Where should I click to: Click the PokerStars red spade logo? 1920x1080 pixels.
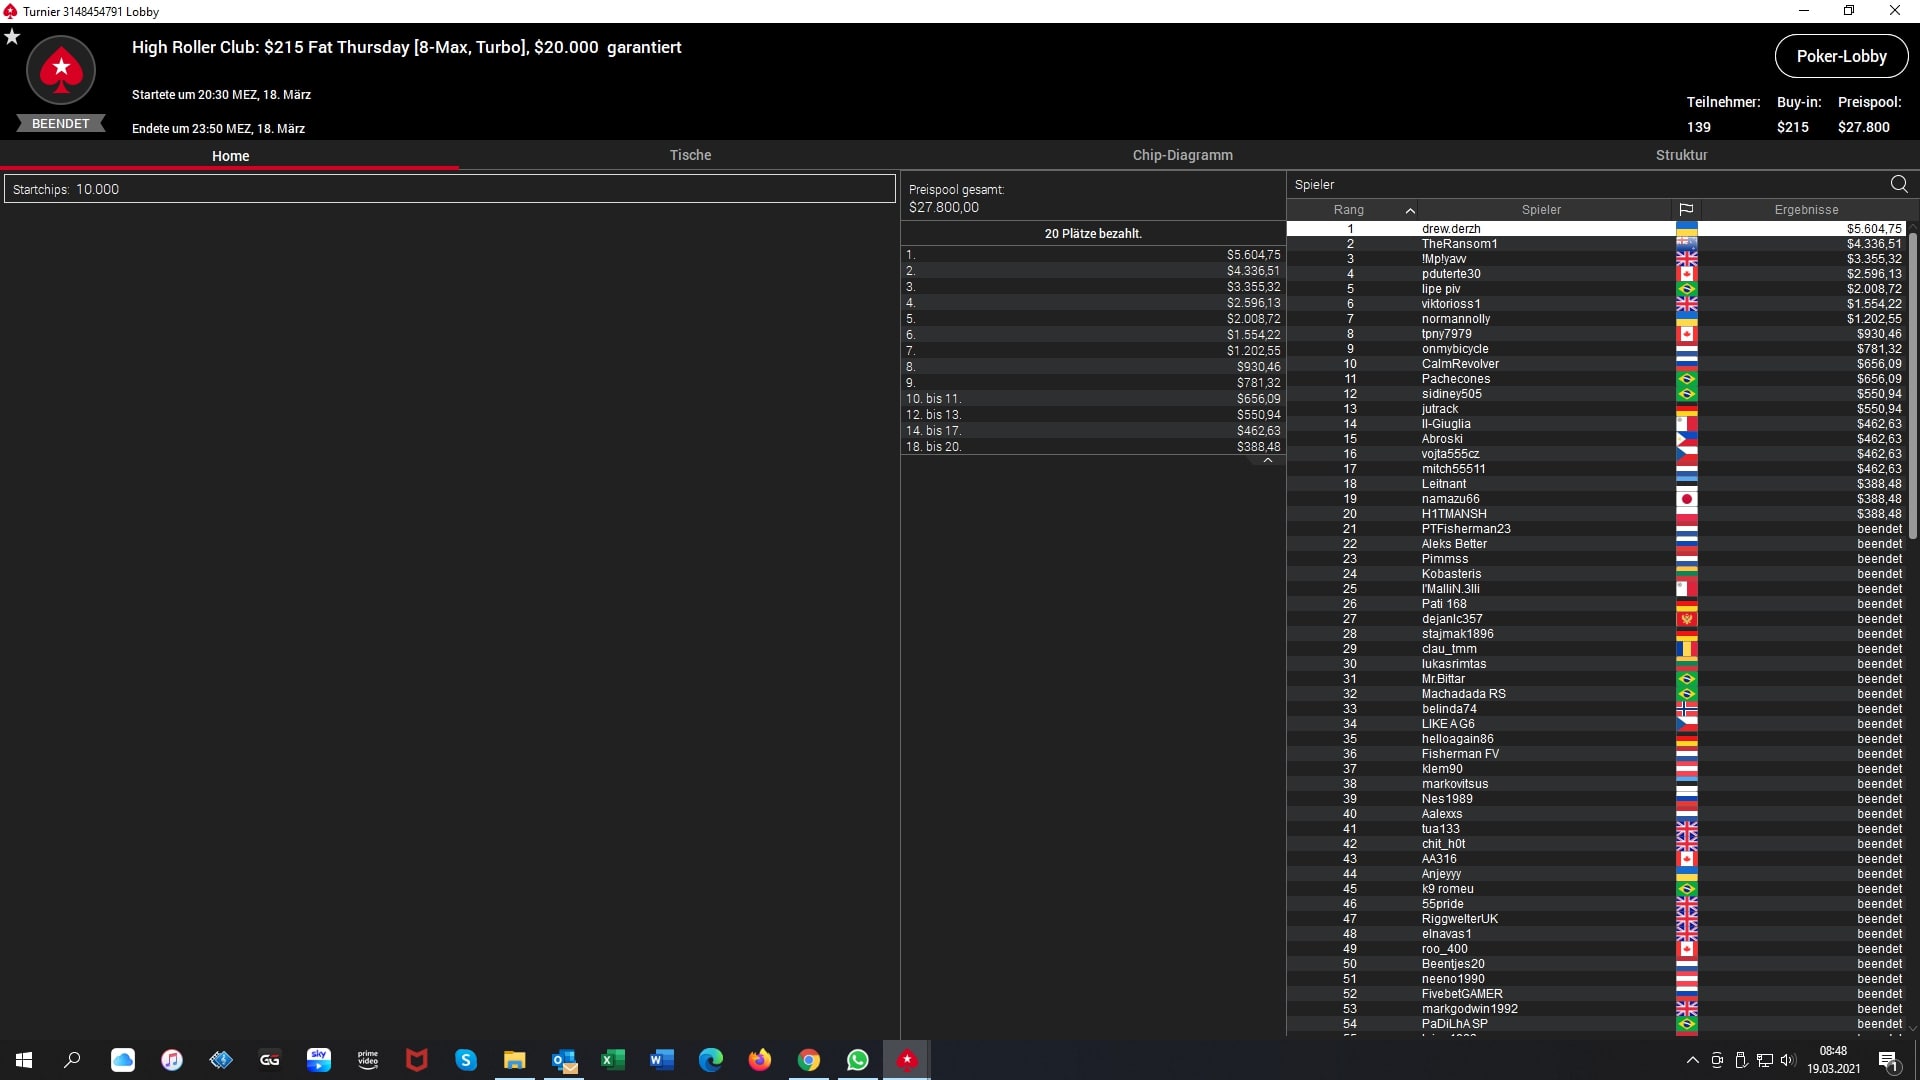coord(61,70)
